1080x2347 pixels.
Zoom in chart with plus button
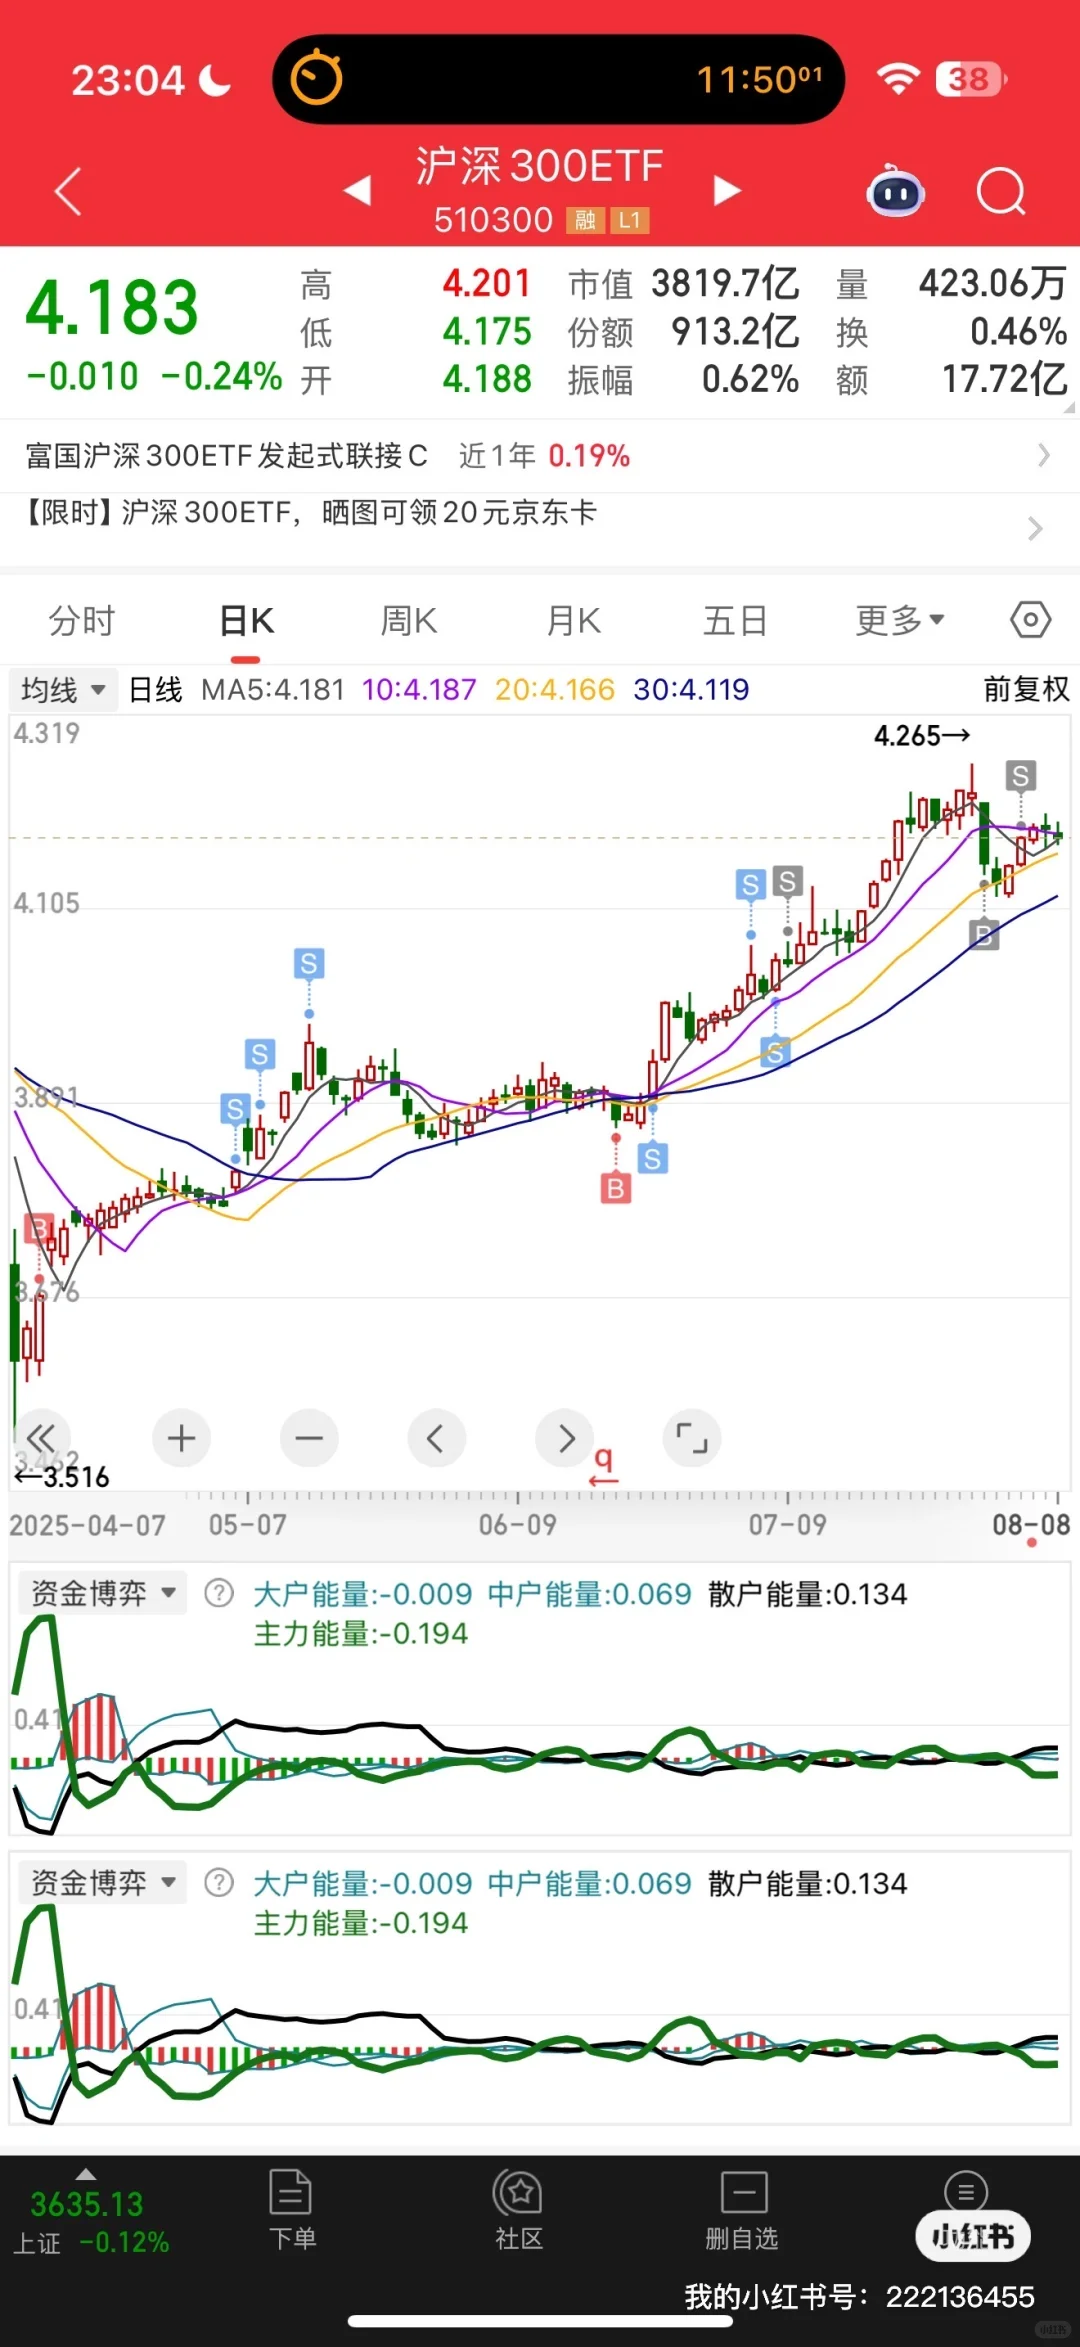(181, 1438)
